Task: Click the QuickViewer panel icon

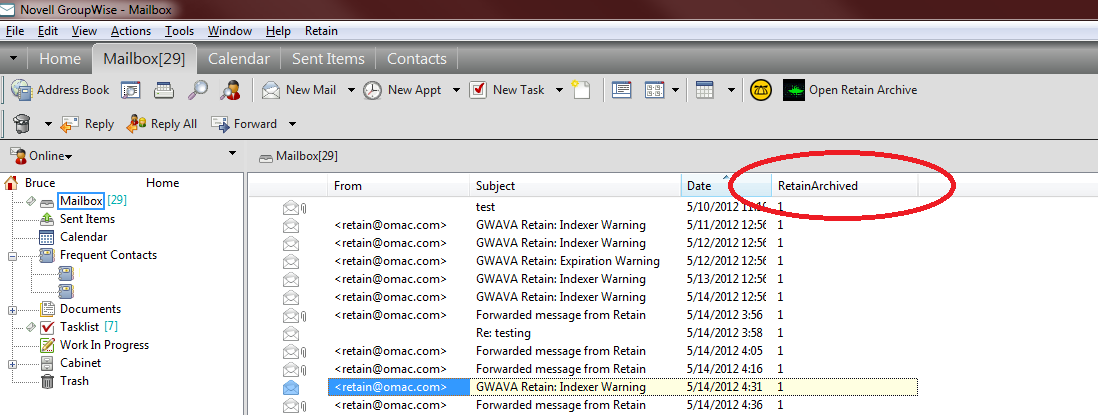Action: [622, 90]
